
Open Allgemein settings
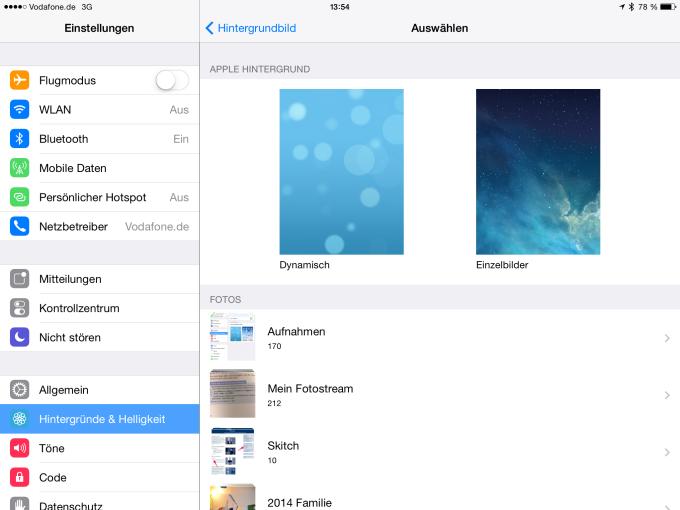100,389
